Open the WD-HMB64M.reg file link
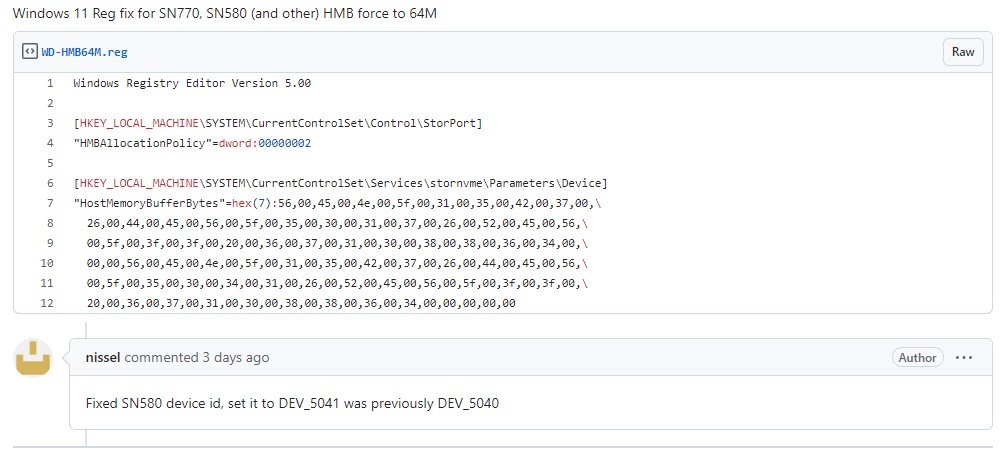The image size is (1004, 456). pyautogui.click(x=85, y=53)
